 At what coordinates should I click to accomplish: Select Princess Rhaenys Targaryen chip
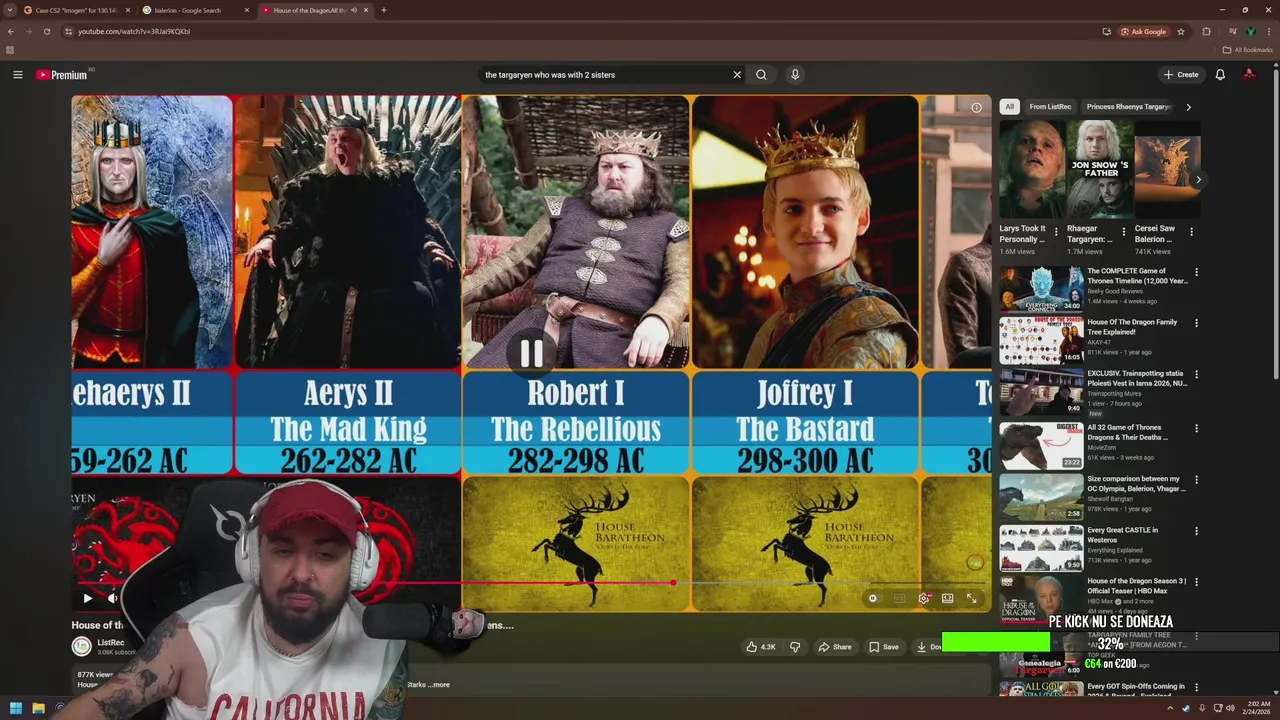[1129, 107]
